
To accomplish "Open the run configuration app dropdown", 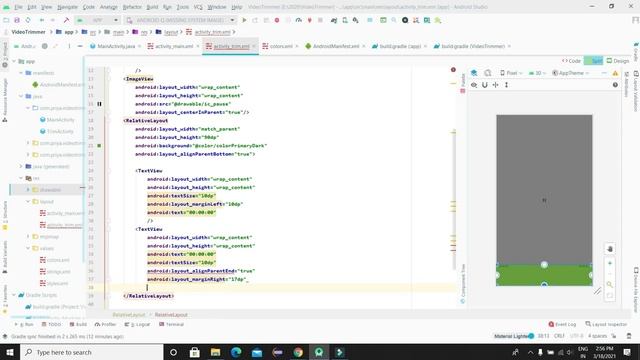I will point(97,20).
